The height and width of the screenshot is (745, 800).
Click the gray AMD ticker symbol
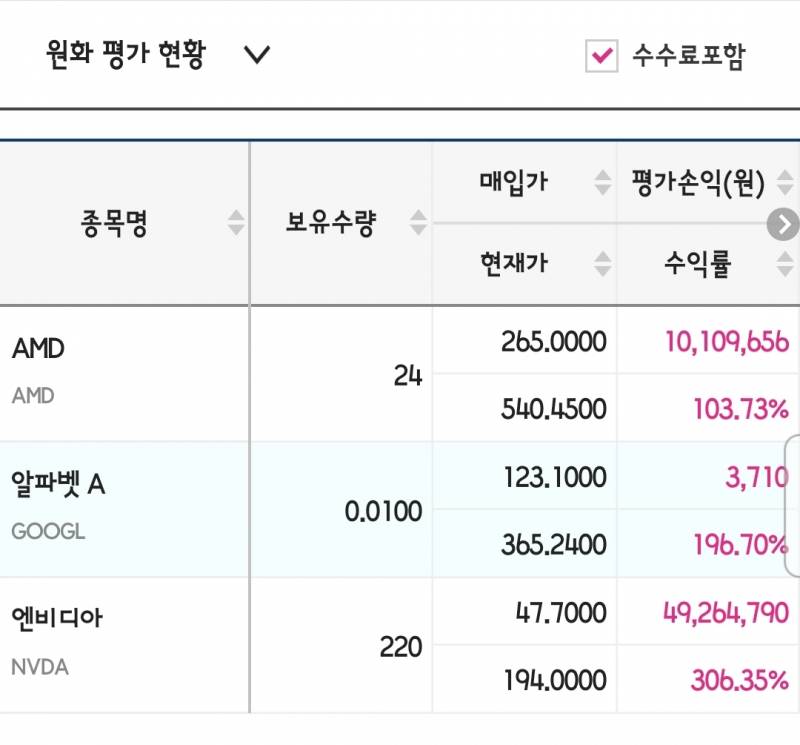click(x=33, y=396)
